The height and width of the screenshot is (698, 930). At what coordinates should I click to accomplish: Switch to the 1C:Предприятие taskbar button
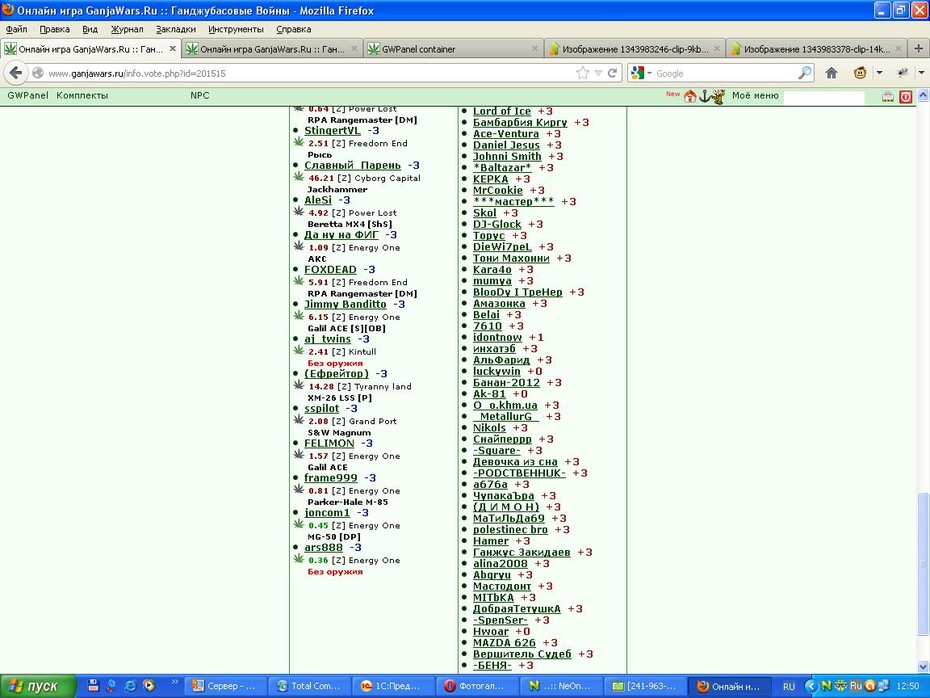[394, 686]
